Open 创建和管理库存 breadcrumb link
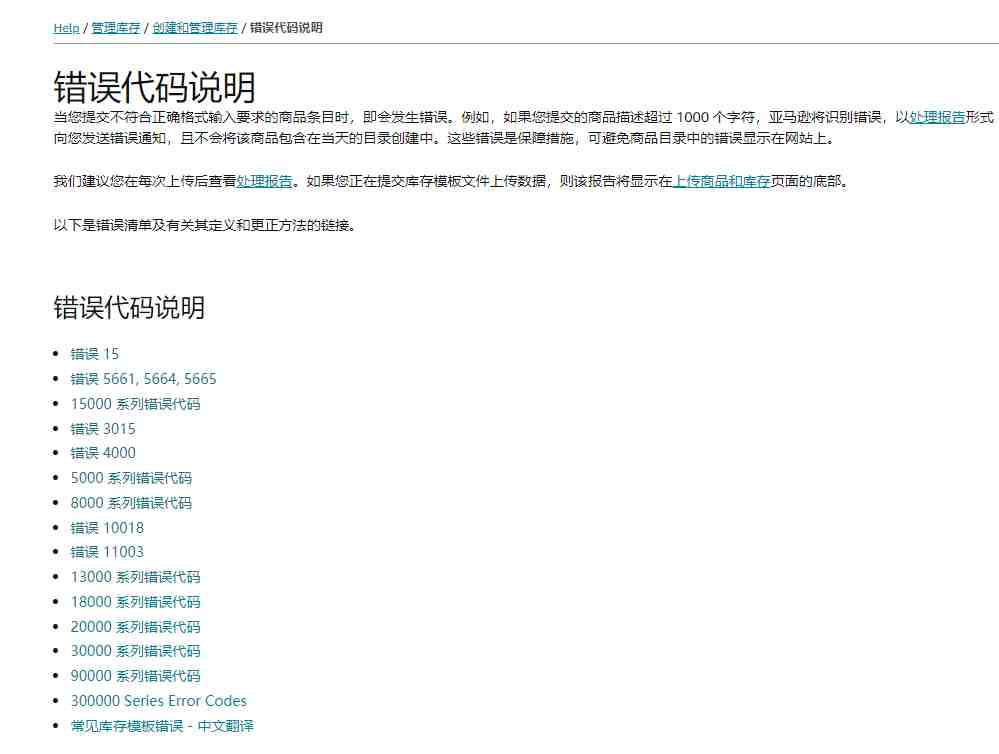The height and width of the screenshot is (754, 999). pyautogui.click(x=195, y=28)
